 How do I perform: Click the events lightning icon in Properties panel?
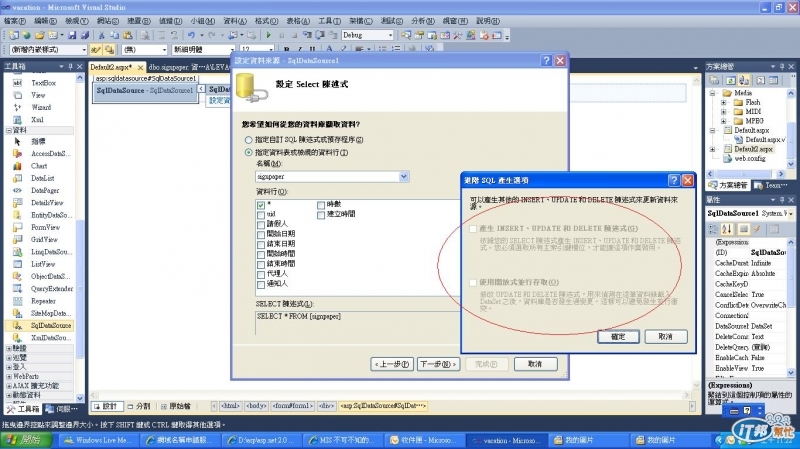coord(757,229)
